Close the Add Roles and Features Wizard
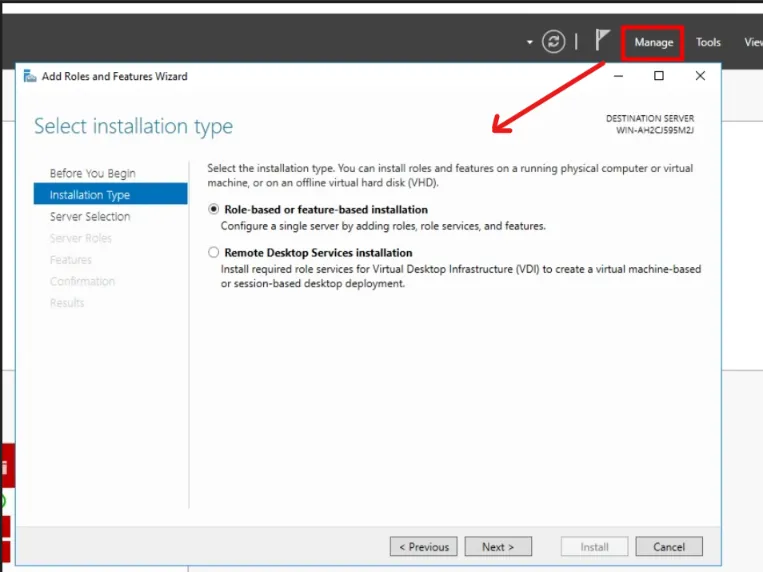 700,76
